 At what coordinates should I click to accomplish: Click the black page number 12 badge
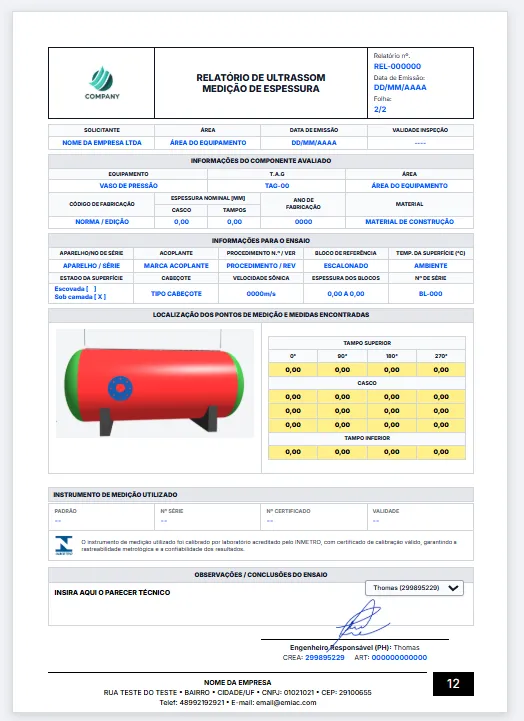coord(453,684)
